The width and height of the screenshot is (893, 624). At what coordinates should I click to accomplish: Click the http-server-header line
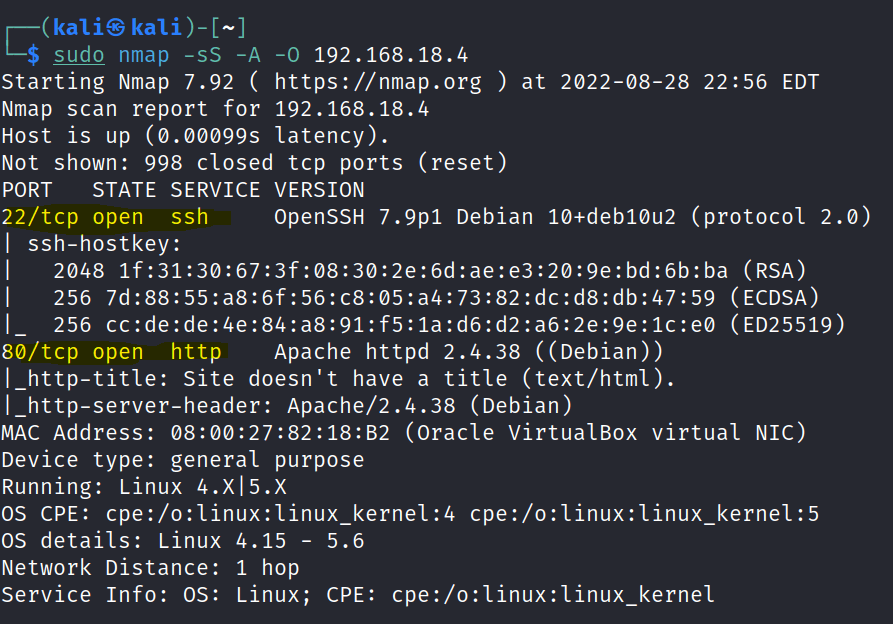287,406
